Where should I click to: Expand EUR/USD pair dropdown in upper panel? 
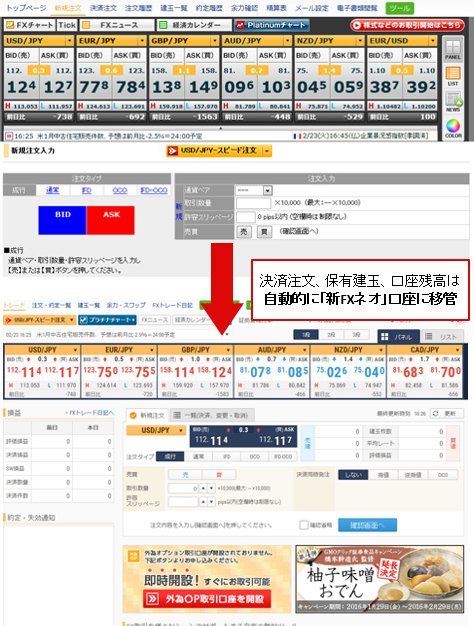point(433,41)
